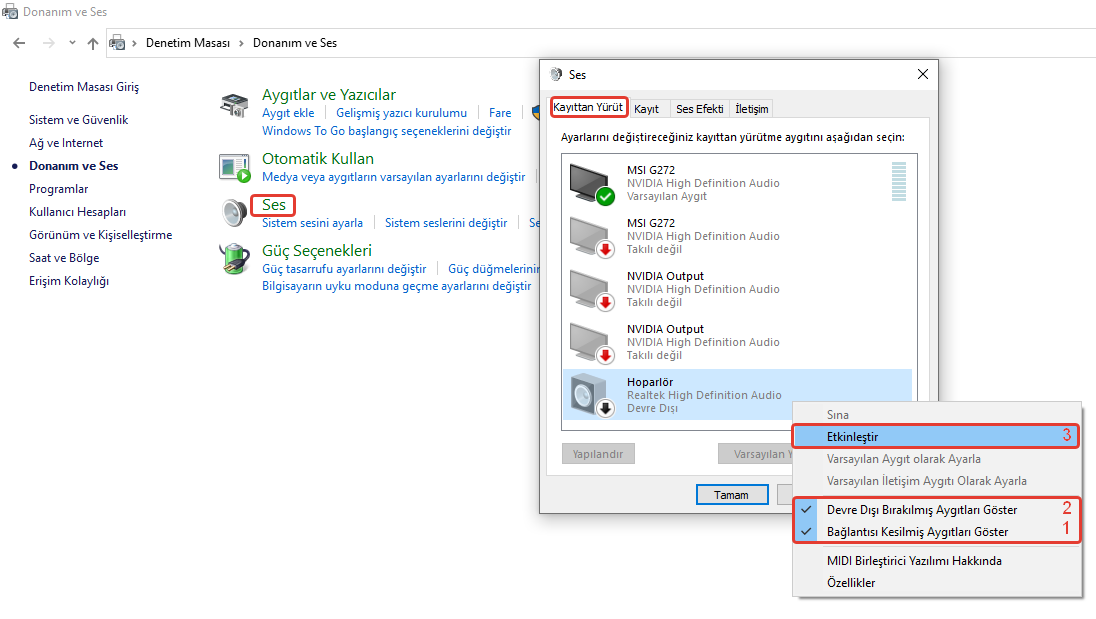Open the recent locations dropdown chevron
The image size is (1096, 619).
pyautogui.click(x=72, y=43)
